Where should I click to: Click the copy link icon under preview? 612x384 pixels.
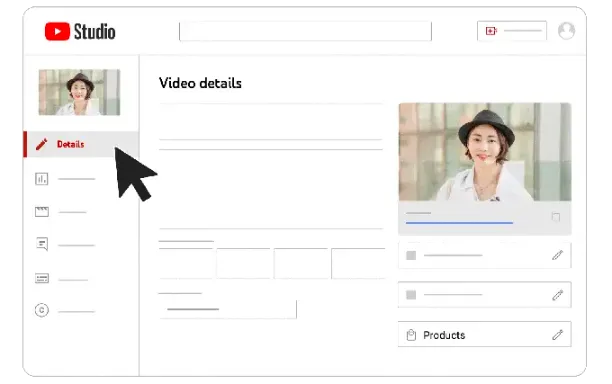click(x=556, y=217)
